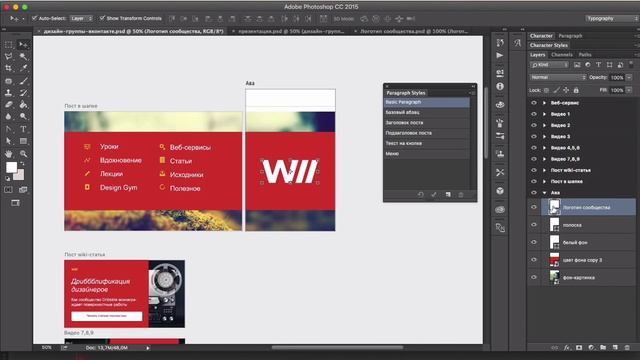Select the Paint Bucket tool

[23, 105]
